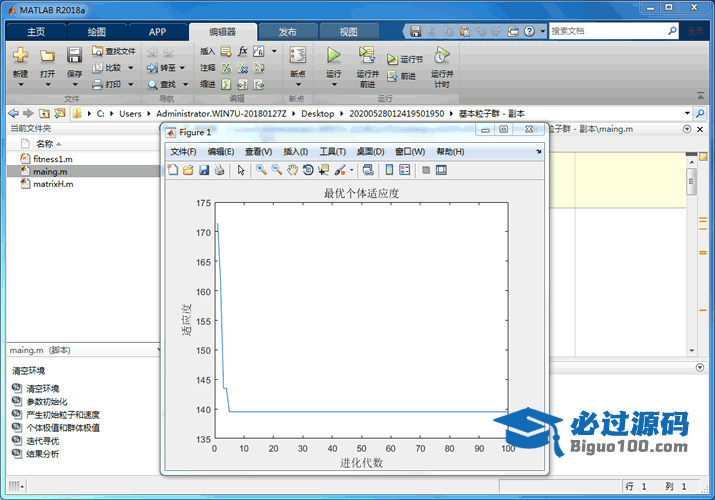The height and width of the screenshot is (500, 715).
Task: Expand the New (新建) dropdown arrow
Action: (21, 85)
